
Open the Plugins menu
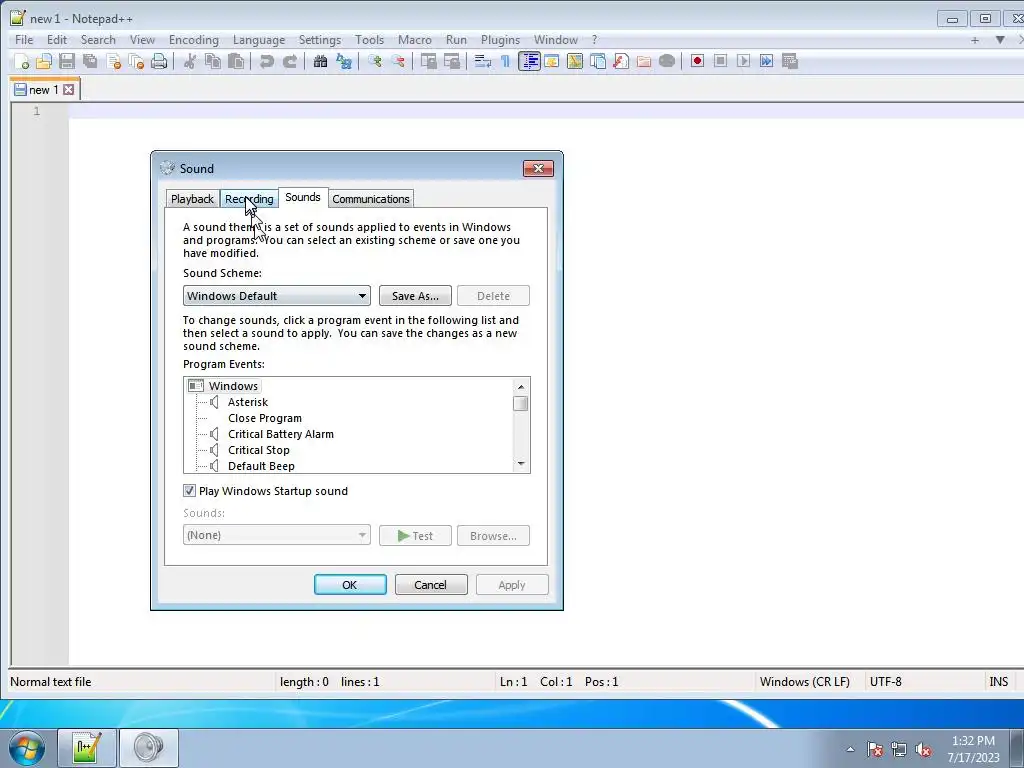tap(500, 40)
